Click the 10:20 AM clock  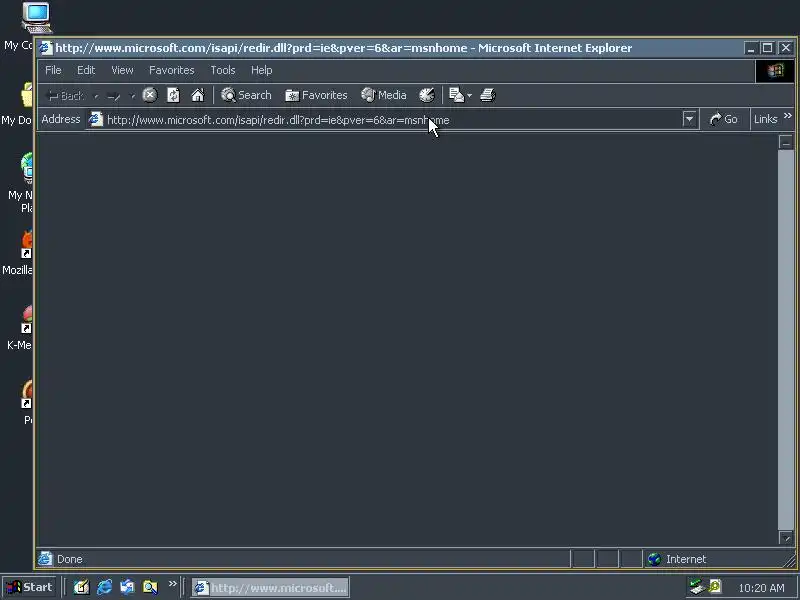tap(761, 588)
